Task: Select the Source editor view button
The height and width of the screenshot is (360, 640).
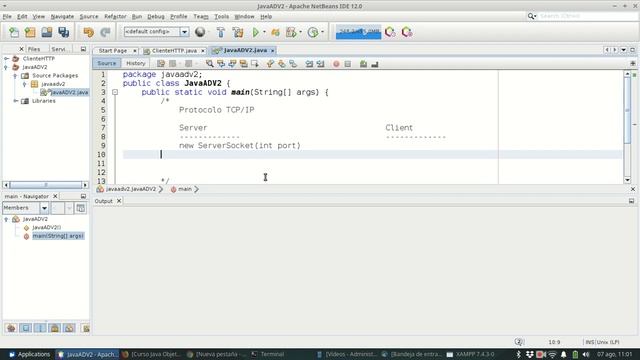Action: point(107,63)
